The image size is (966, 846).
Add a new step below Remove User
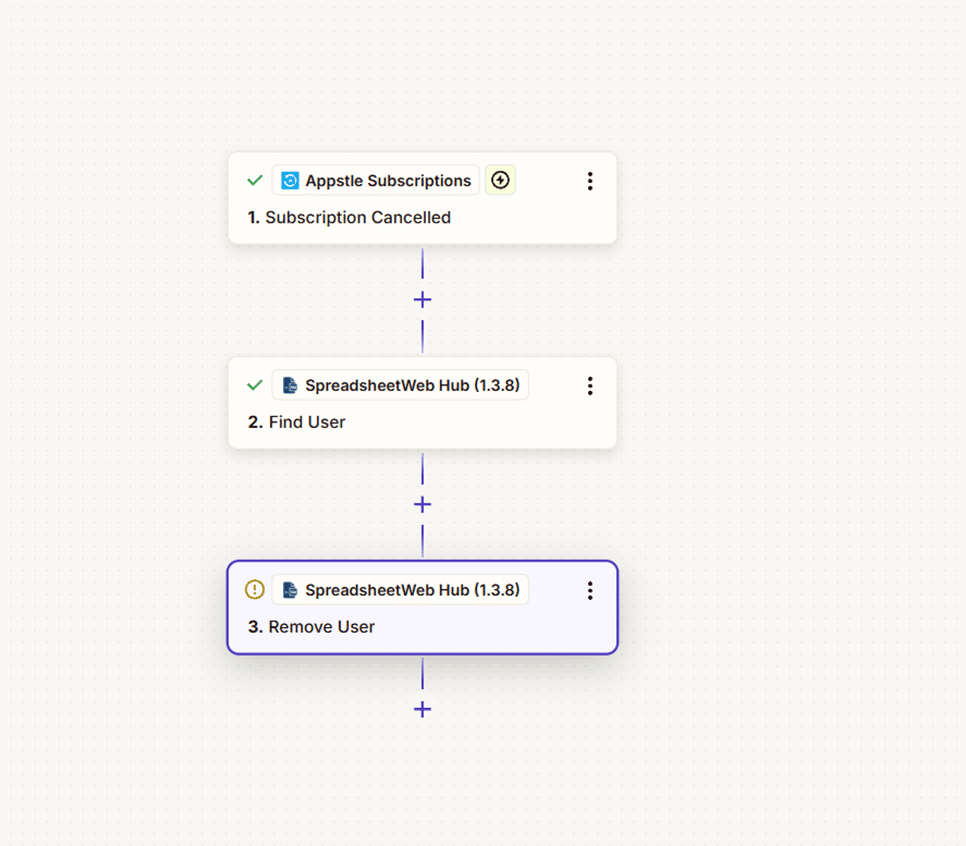(x=422, y=709)
